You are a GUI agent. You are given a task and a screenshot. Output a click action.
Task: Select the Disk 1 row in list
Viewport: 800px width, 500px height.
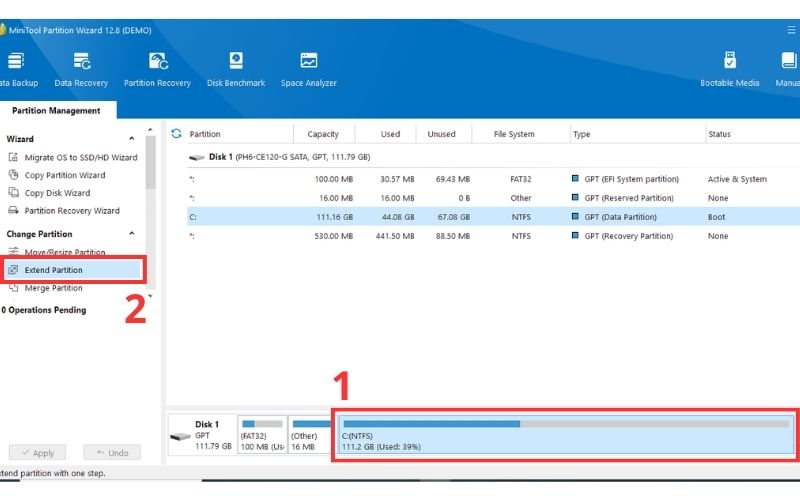493,157
